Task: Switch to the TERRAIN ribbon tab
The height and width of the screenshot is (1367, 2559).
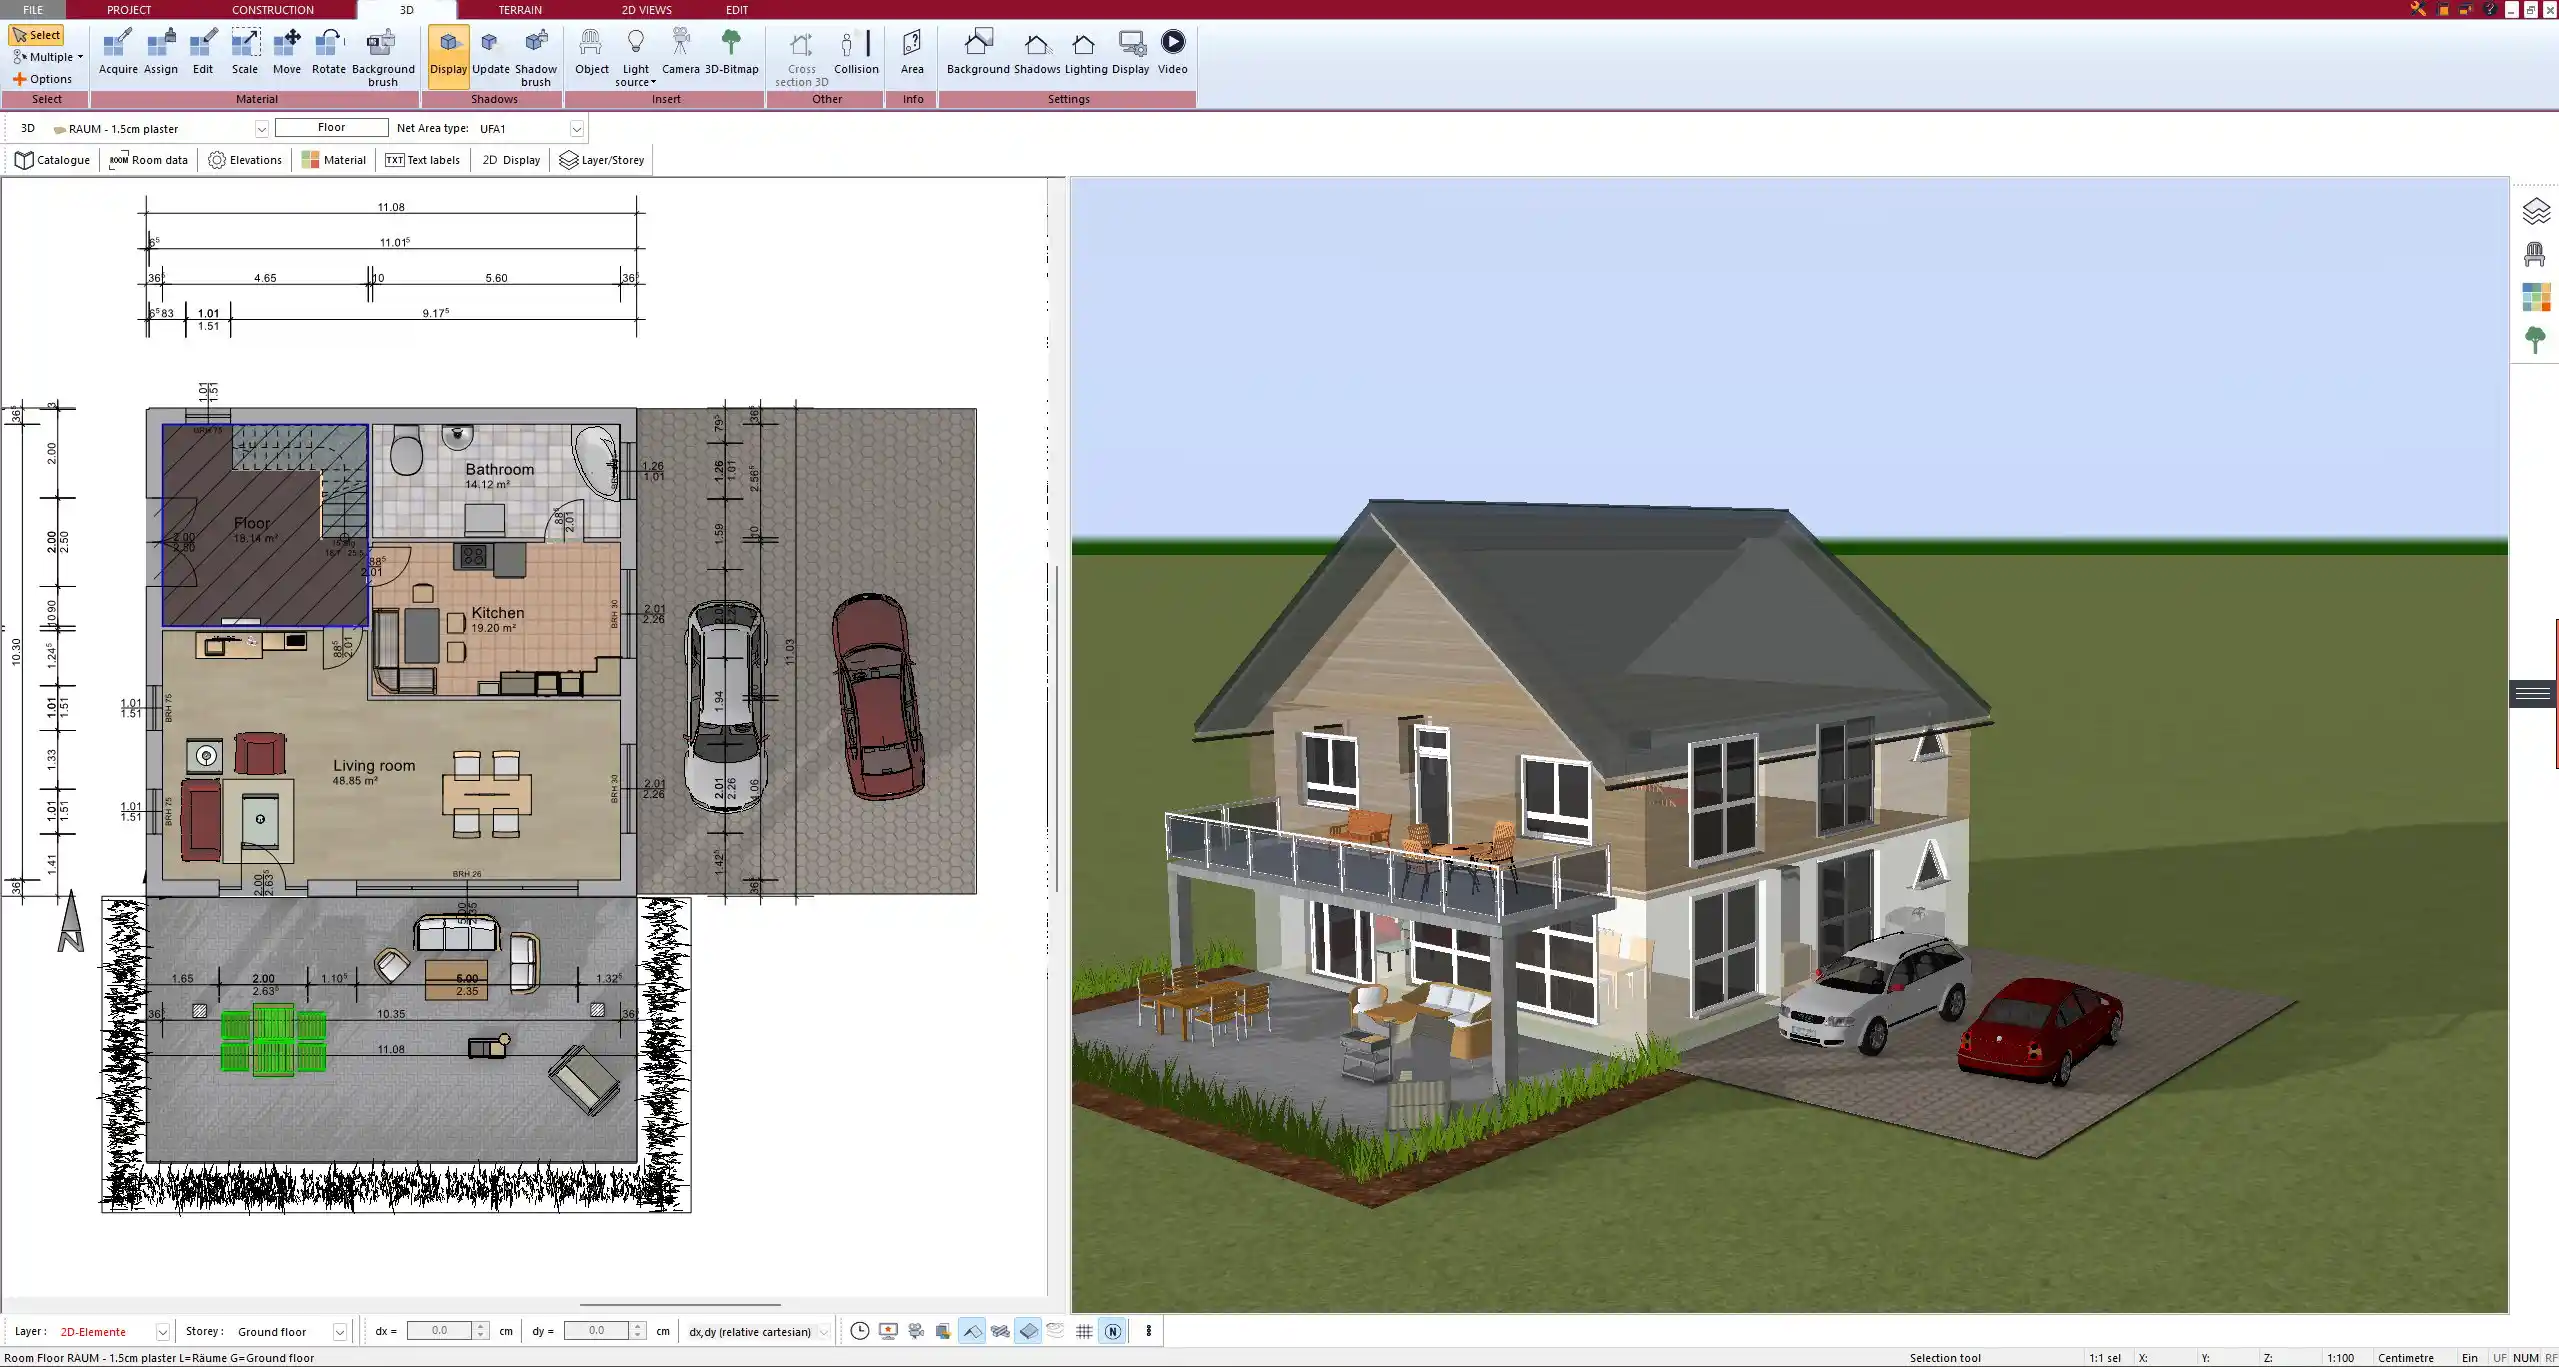Action: click(x=520, y=9)
